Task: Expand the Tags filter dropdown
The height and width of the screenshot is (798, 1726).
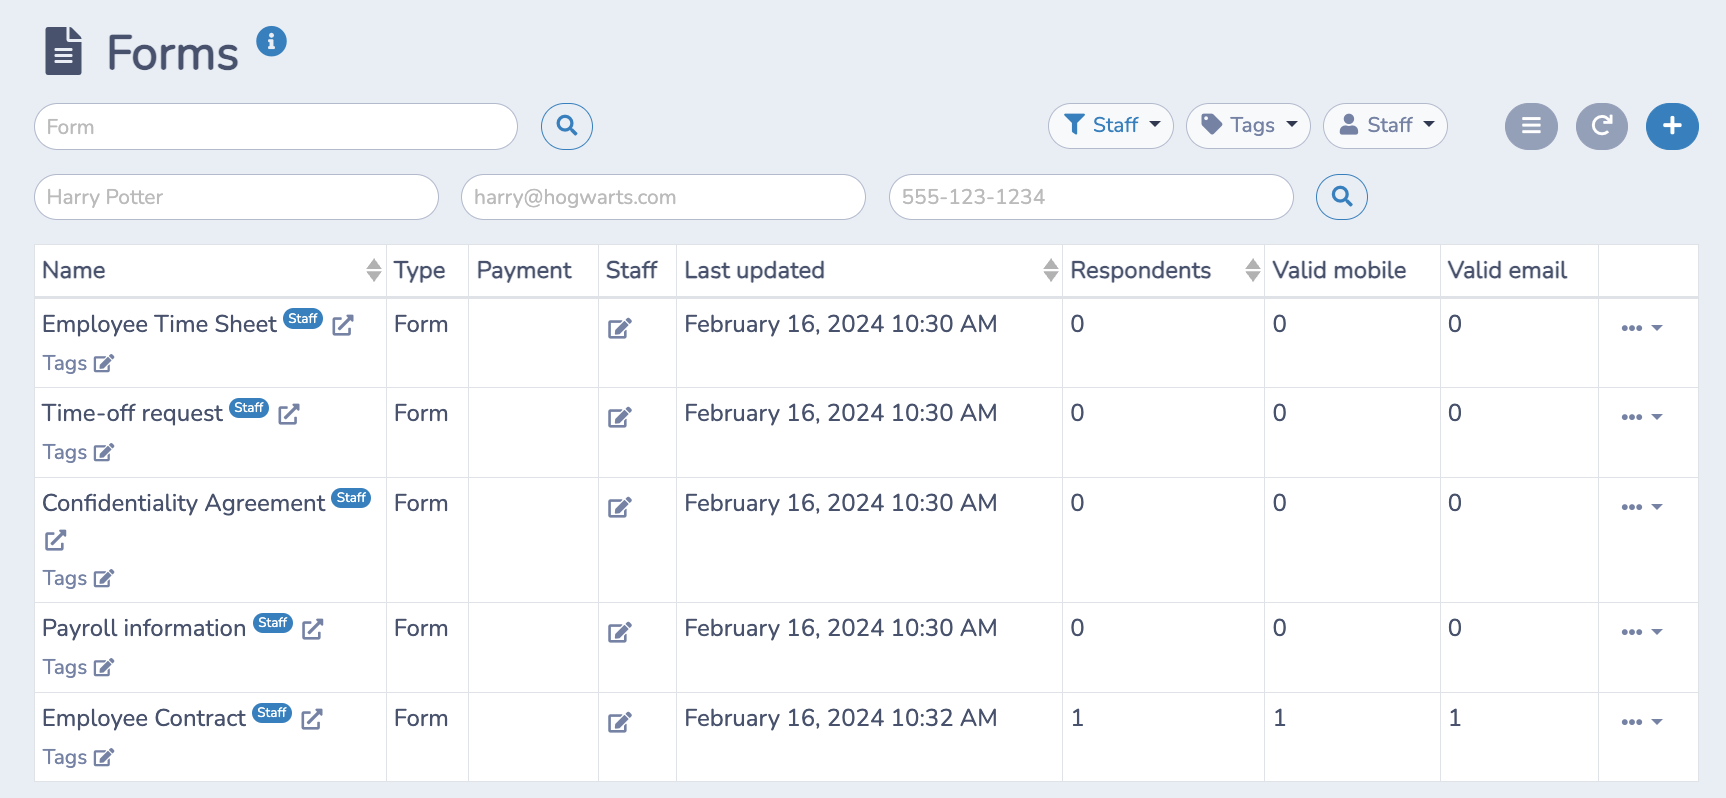Action: coord(1248,126)
